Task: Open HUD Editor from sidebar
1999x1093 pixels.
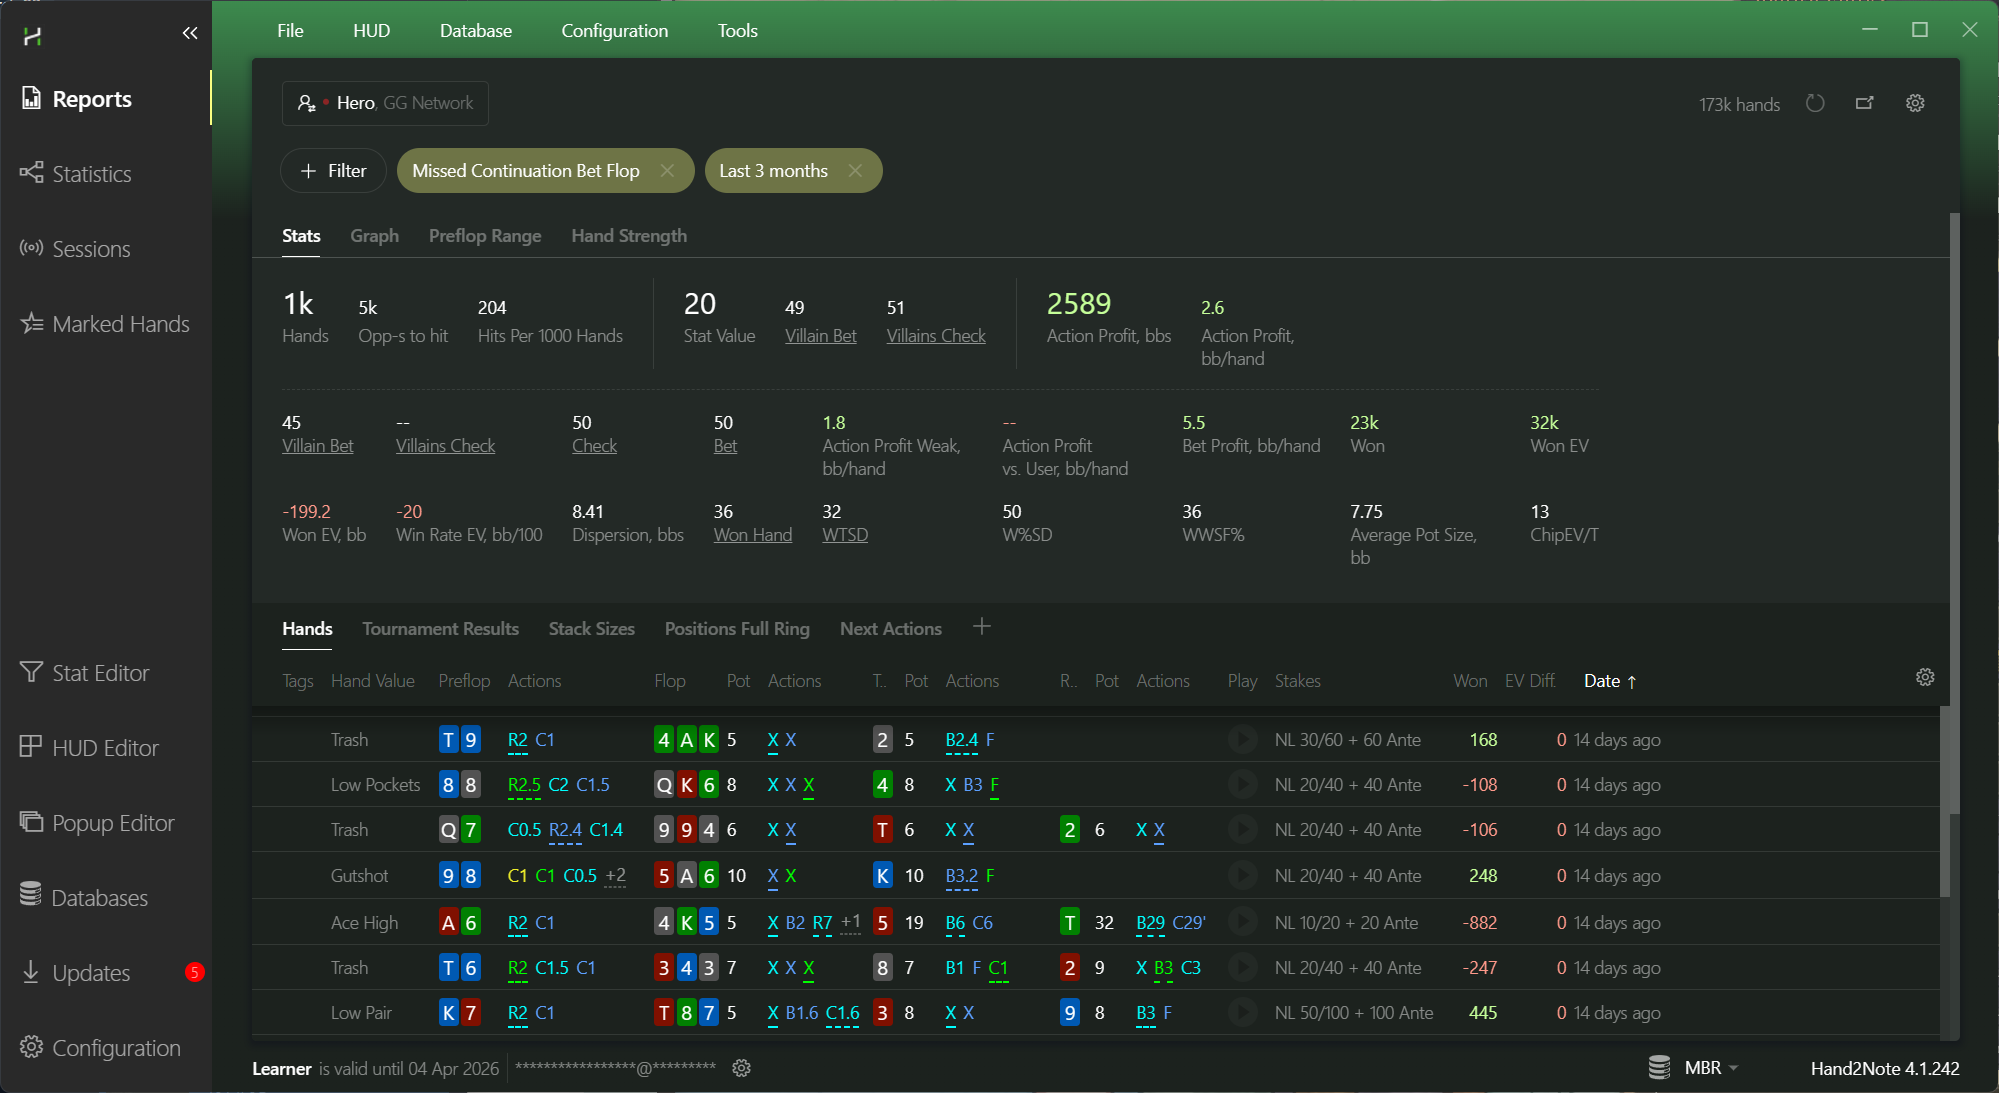Action: pyautogui.click(x=105, y=748)
